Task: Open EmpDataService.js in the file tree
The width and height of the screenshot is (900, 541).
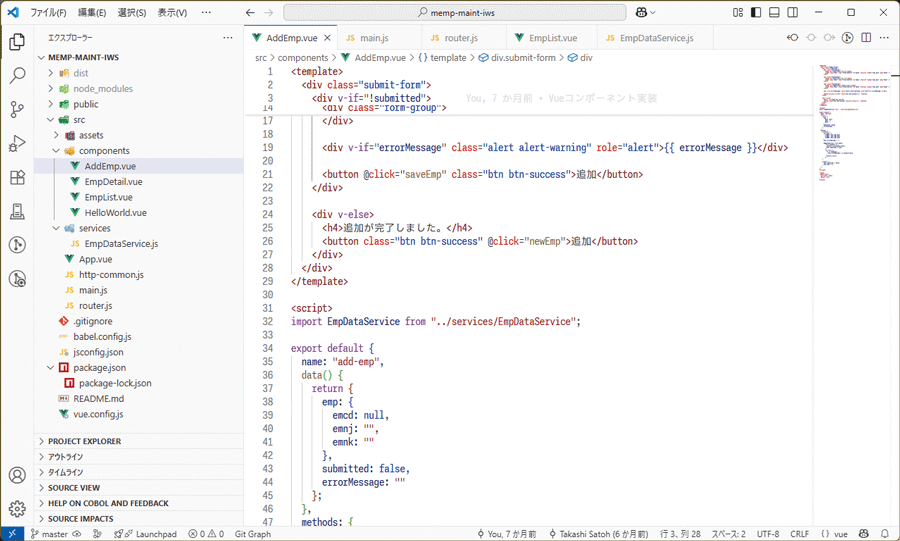Action: coord(121,244)
